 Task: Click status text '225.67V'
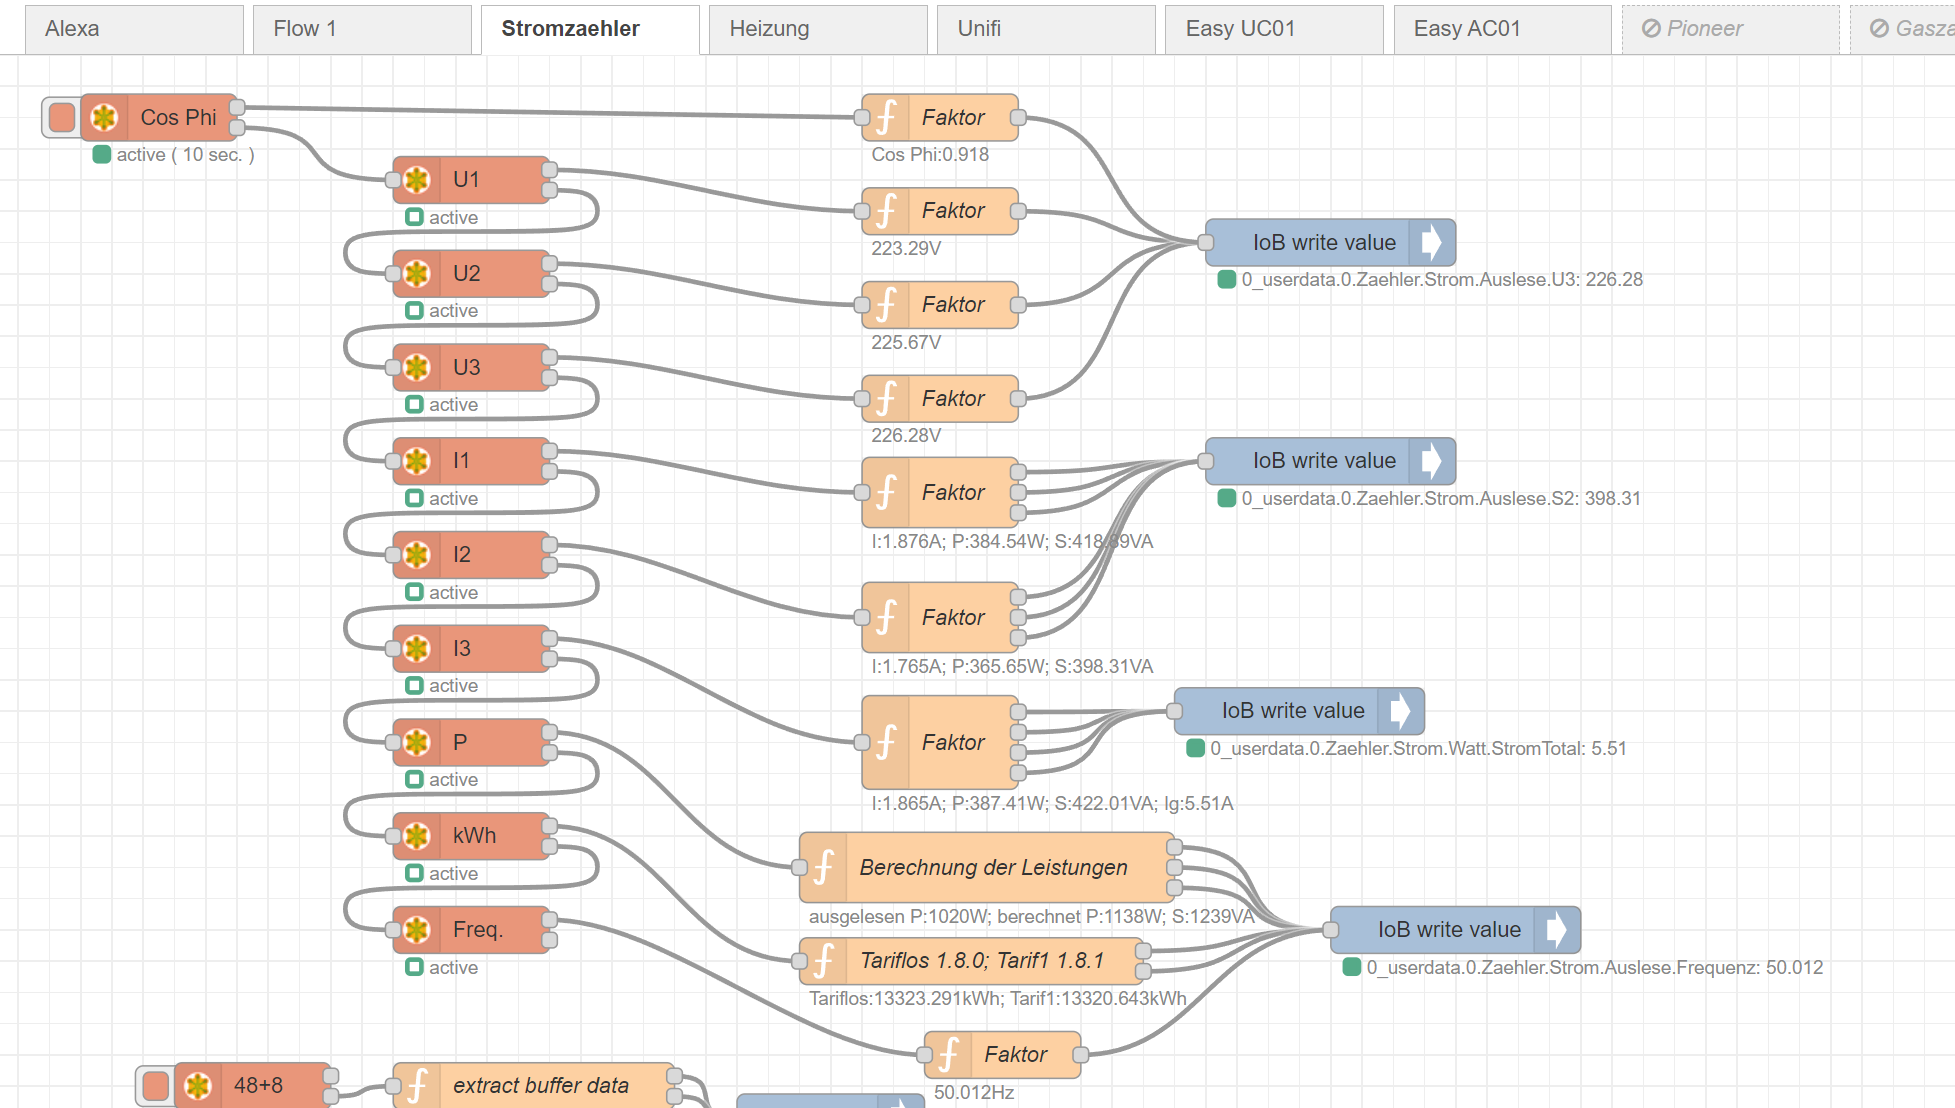coord(906,342)
